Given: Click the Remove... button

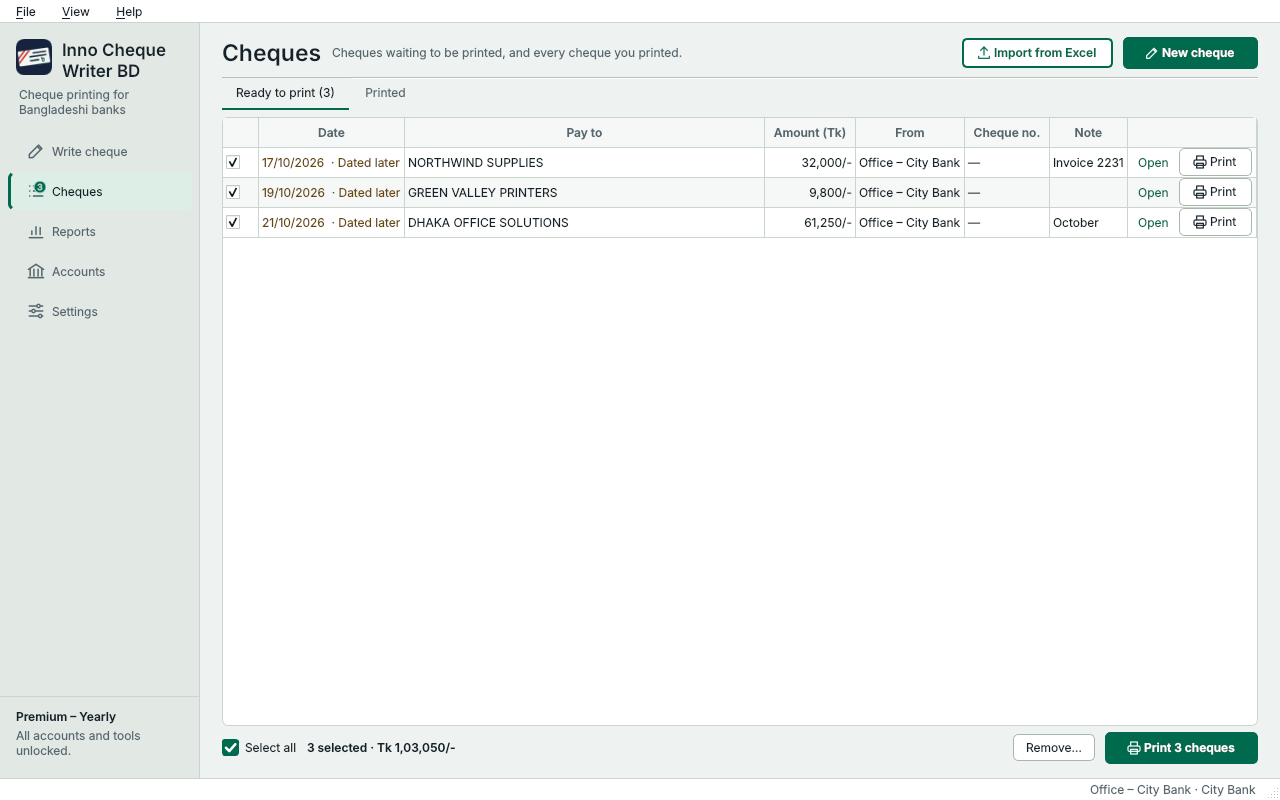Looking at the screenshot, I should click(x=1054, y=748).
